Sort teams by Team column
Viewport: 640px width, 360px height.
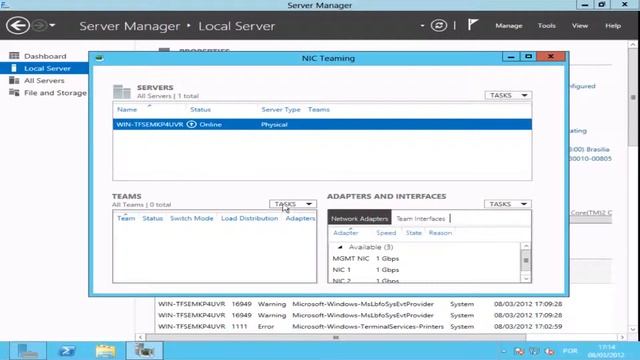pyautogui.click(x=126, y=218)
